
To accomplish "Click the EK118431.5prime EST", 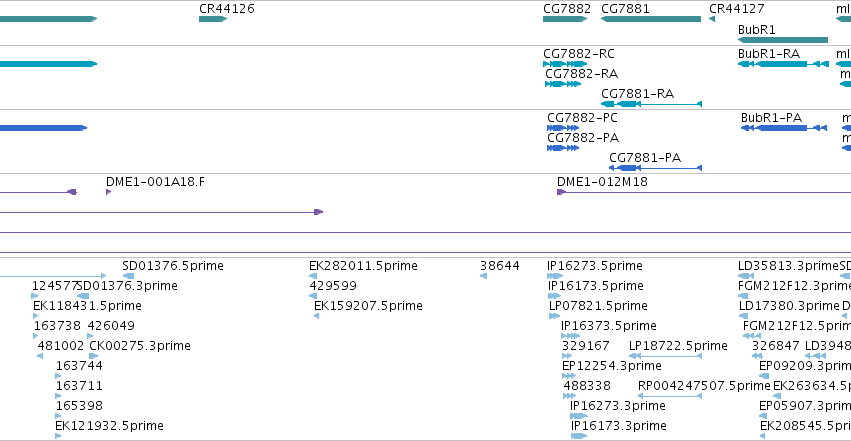I will coord(87,306).
